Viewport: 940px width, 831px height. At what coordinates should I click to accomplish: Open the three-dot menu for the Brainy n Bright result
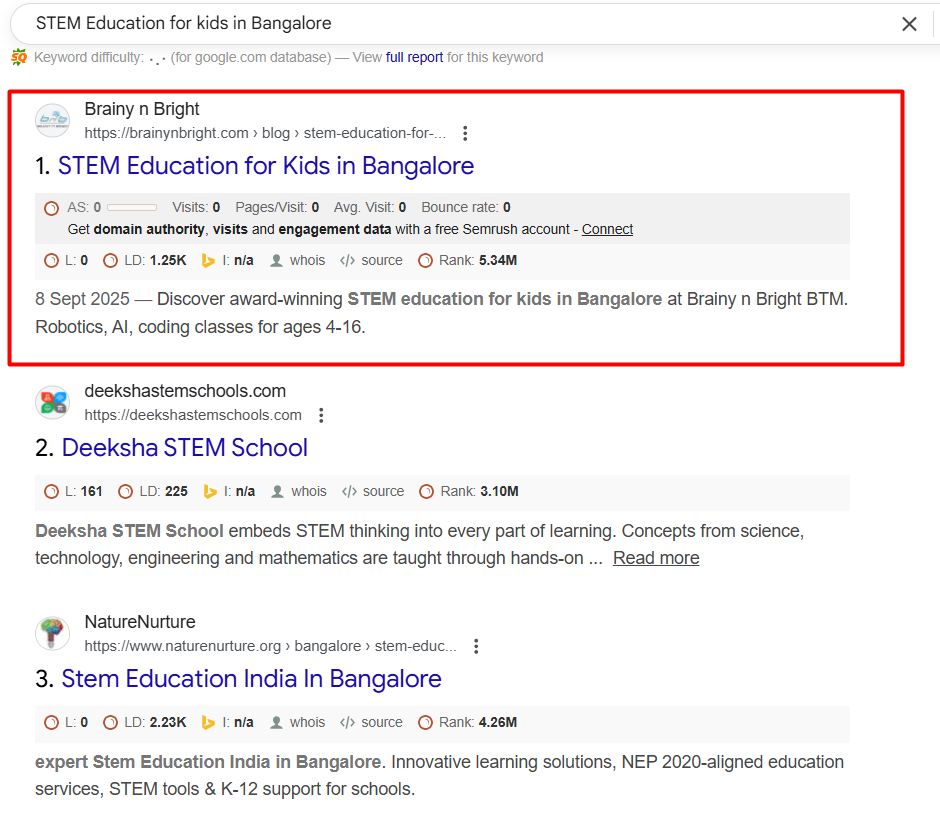465,133
